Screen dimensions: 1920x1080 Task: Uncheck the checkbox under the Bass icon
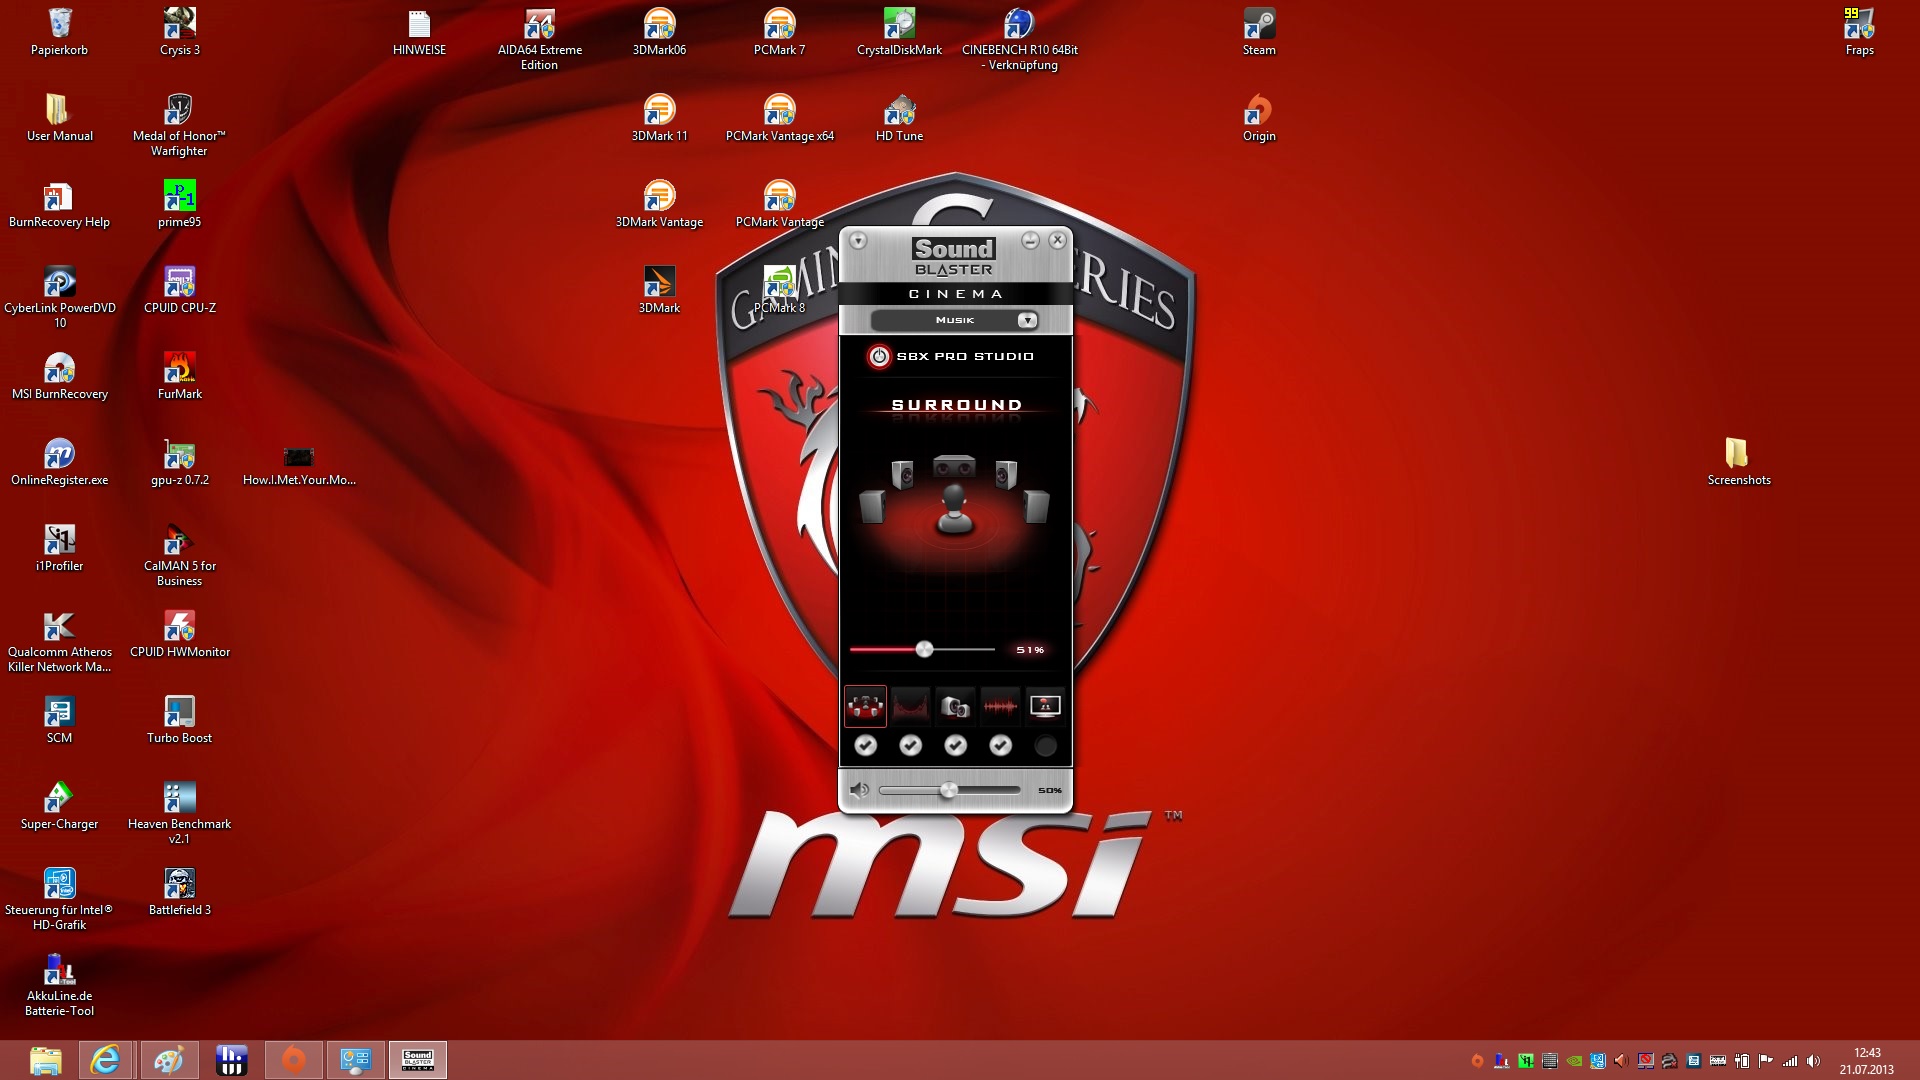955,745
